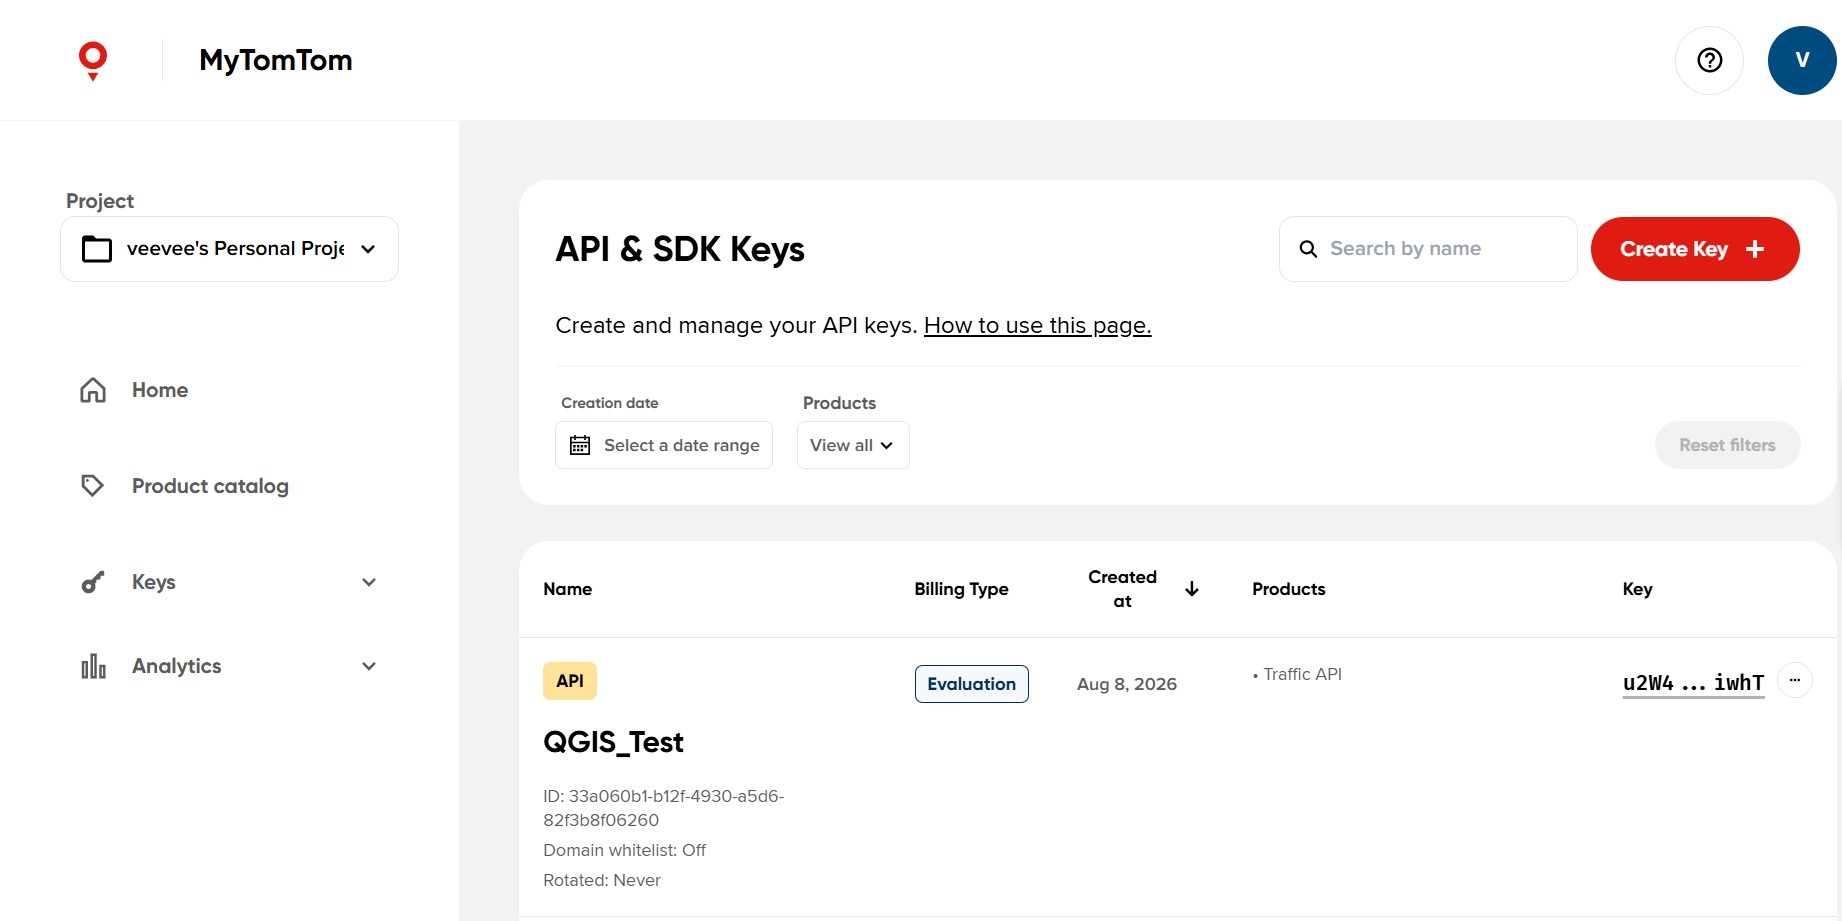1842x921 pixels.
Task: Expand the Keys menu chevron
Action: pos(369,582)
